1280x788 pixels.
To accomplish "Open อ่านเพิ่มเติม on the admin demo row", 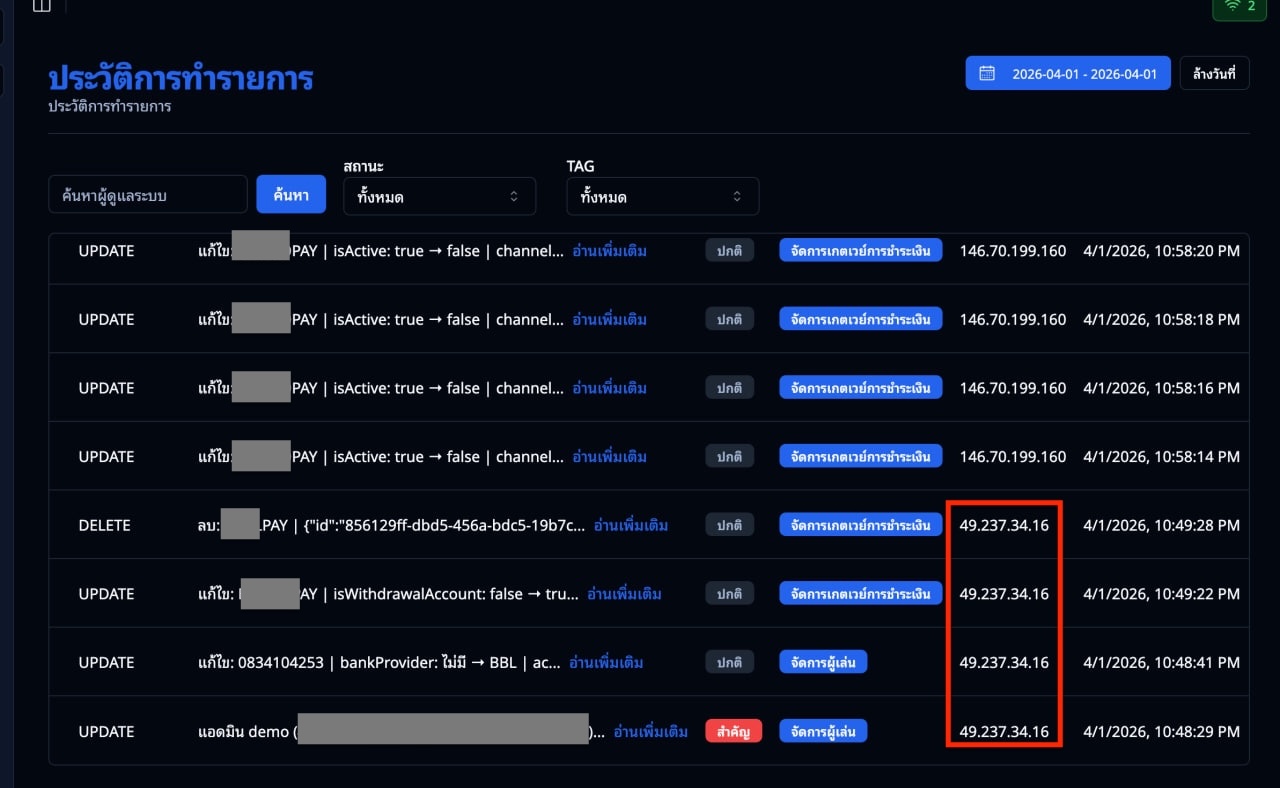I will point(651,730).
